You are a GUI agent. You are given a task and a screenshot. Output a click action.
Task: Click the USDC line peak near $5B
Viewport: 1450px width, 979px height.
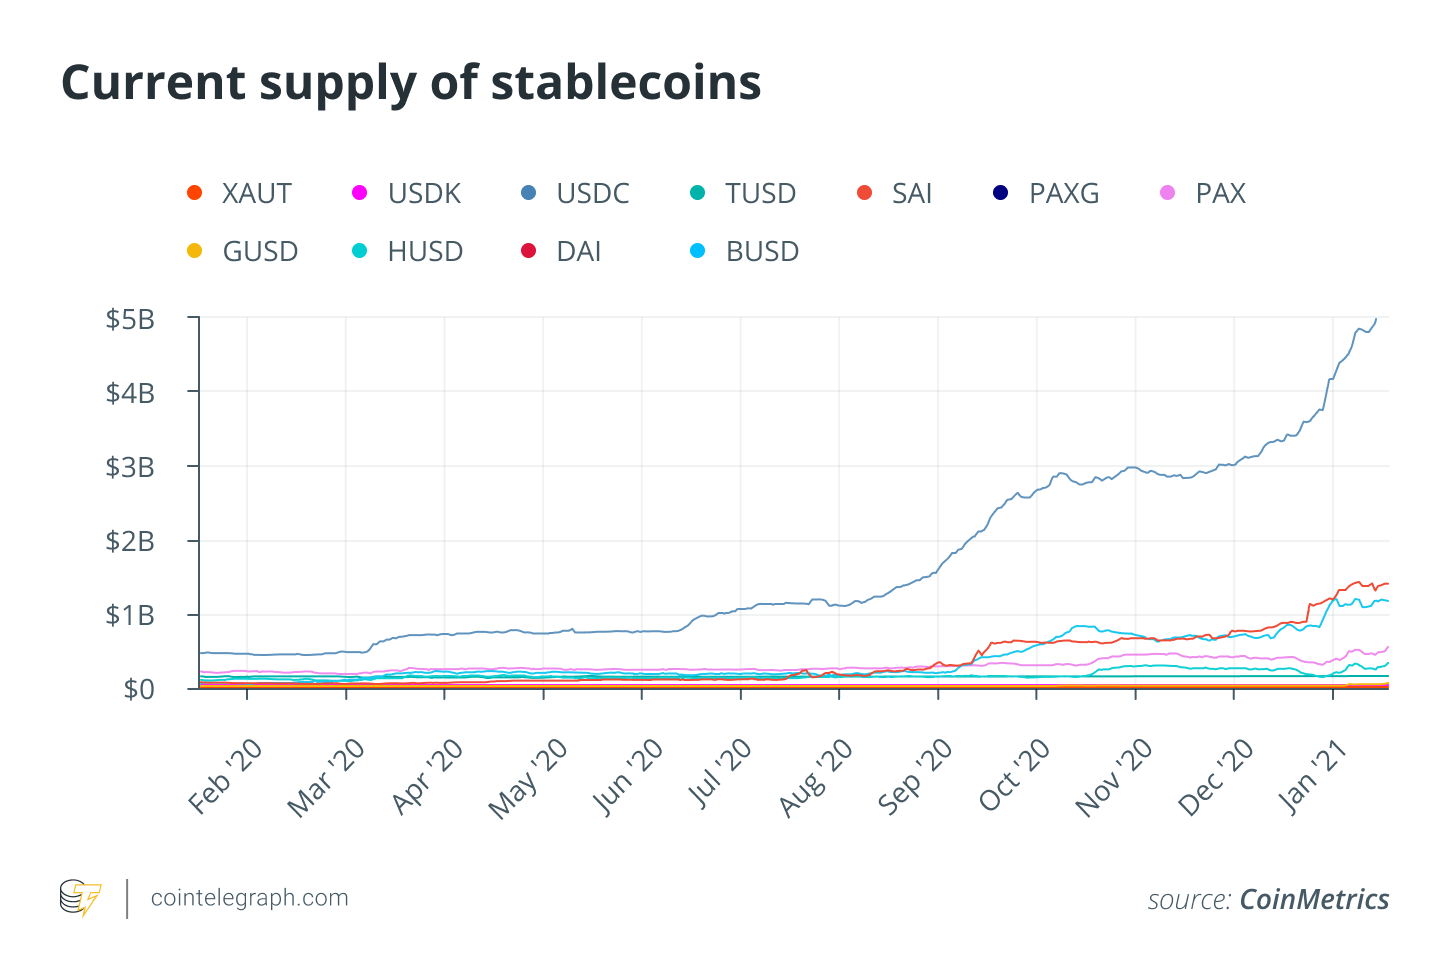point(1374,321)
